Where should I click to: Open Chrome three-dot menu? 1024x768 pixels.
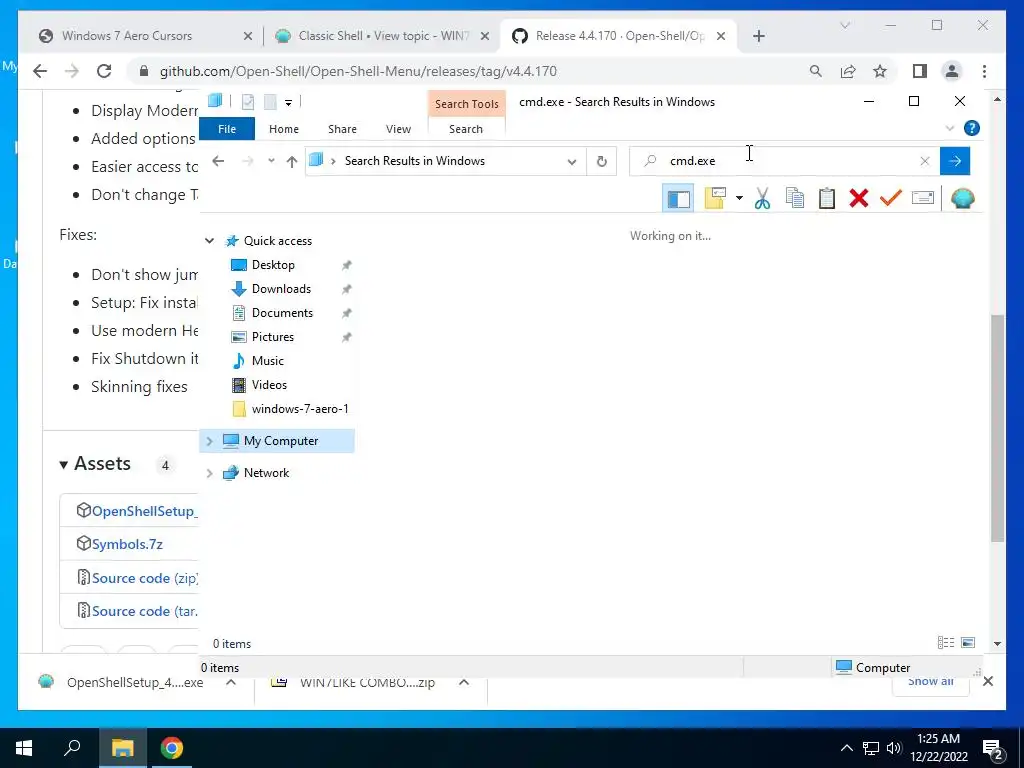[984, 71]
